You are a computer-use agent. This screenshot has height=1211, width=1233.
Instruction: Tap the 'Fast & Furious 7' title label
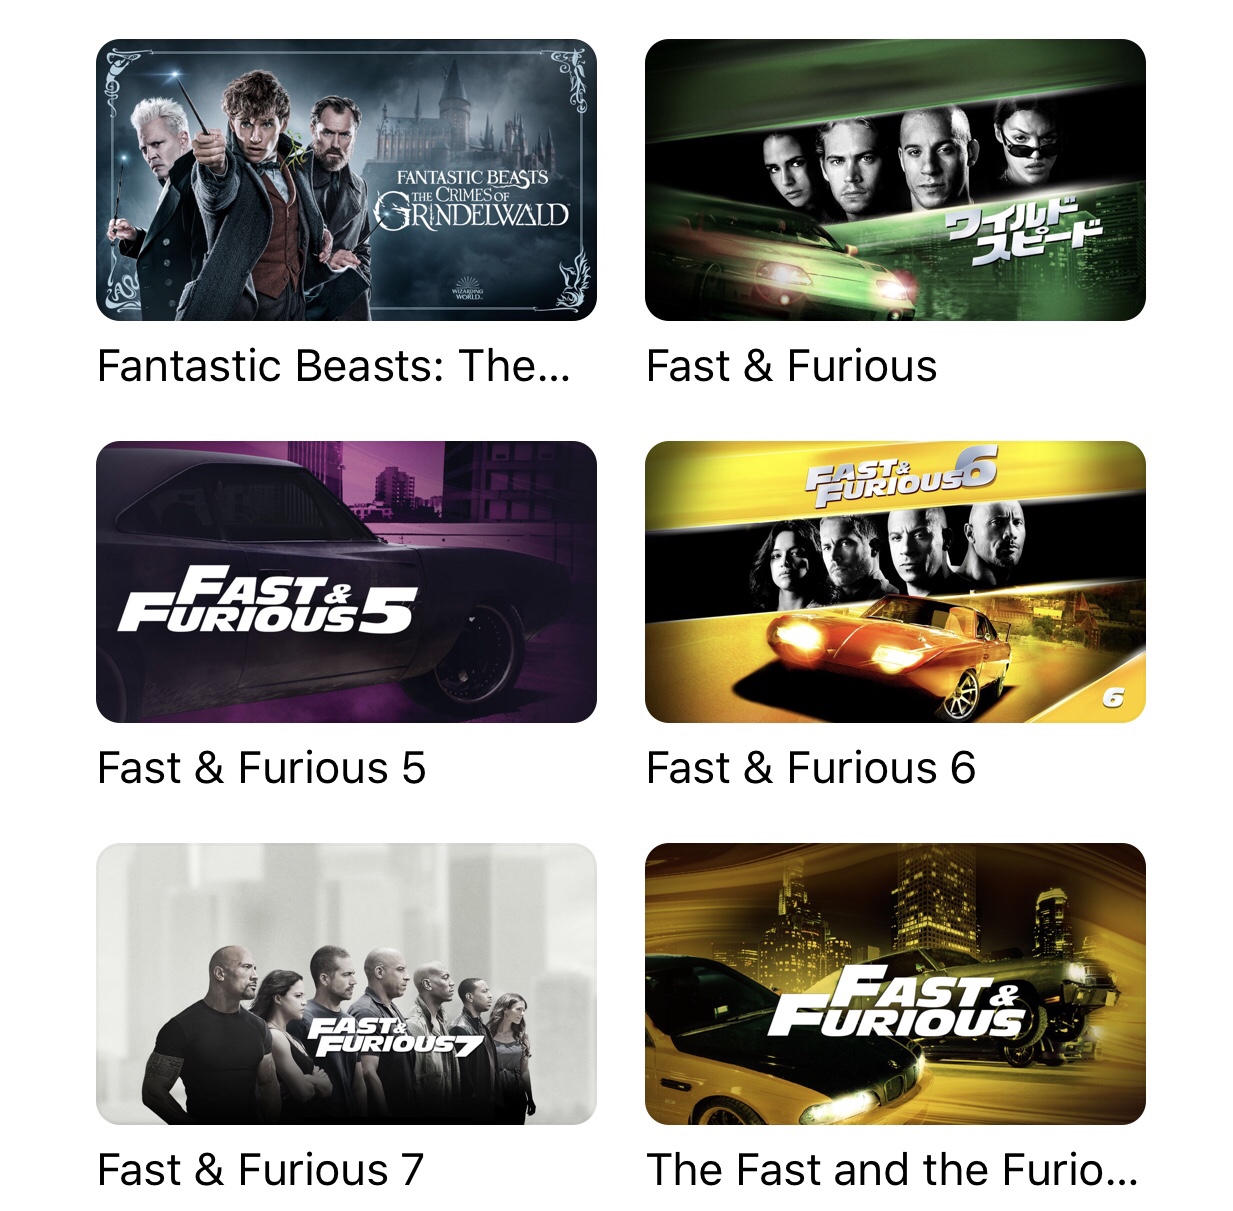tap(261, 1170)
